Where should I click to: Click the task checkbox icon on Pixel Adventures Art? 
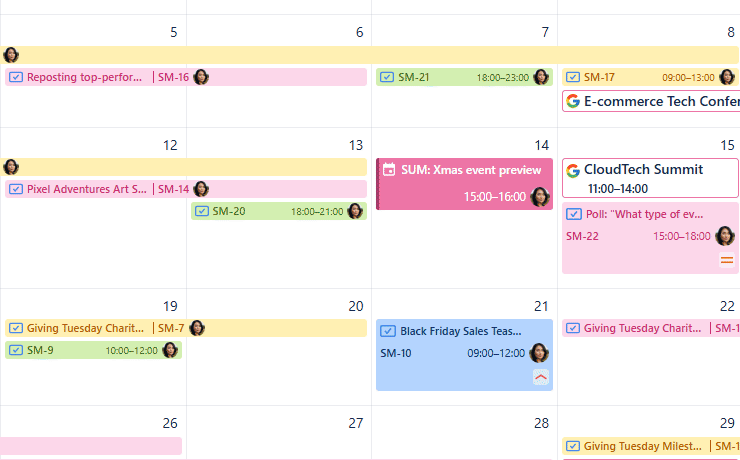click(16, 189)
